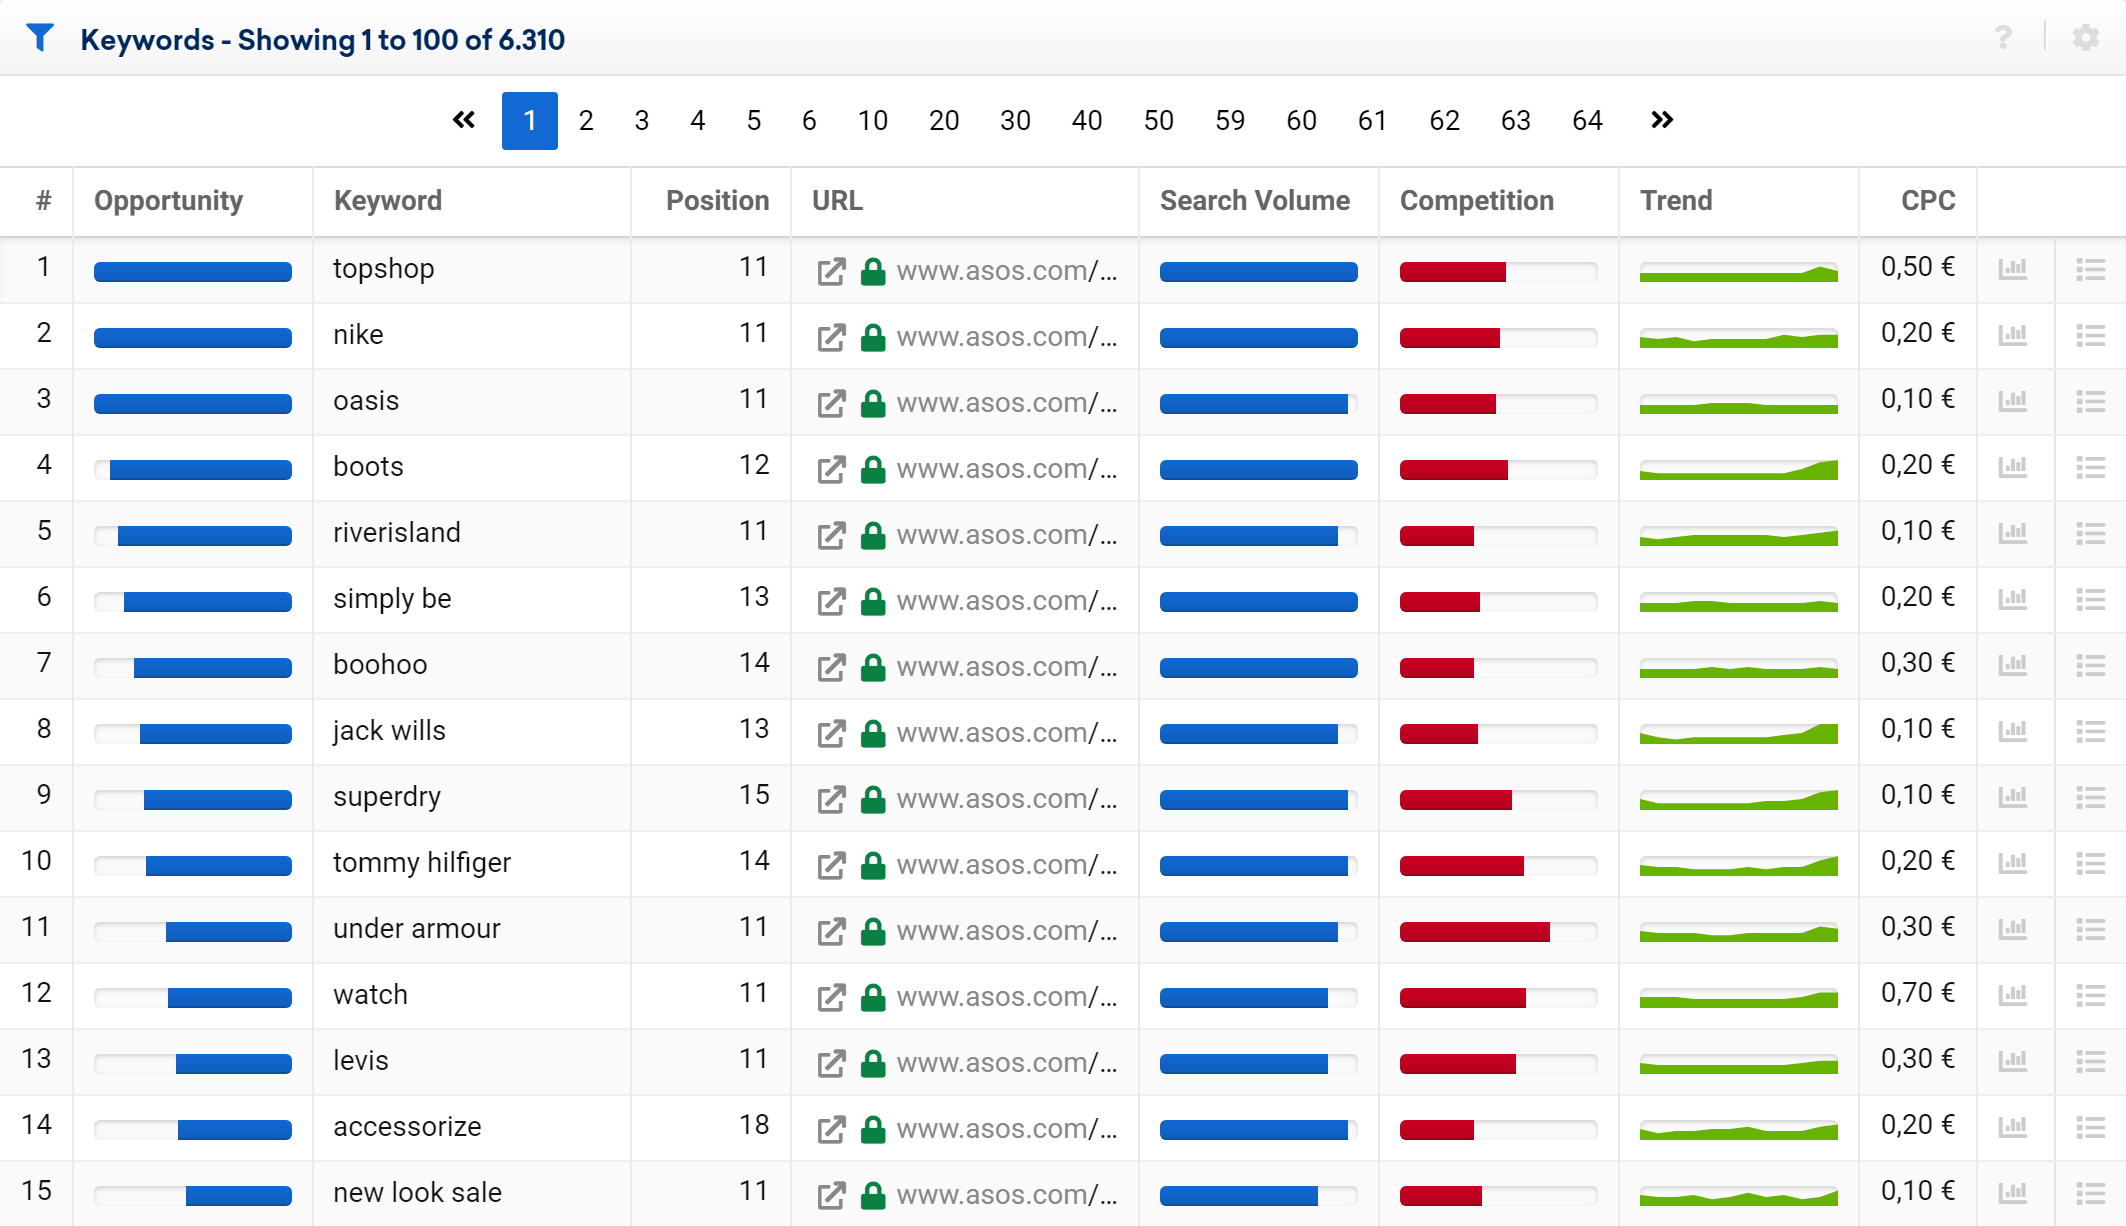
Task: Open external link icon in topshop row
Action: 832,271
